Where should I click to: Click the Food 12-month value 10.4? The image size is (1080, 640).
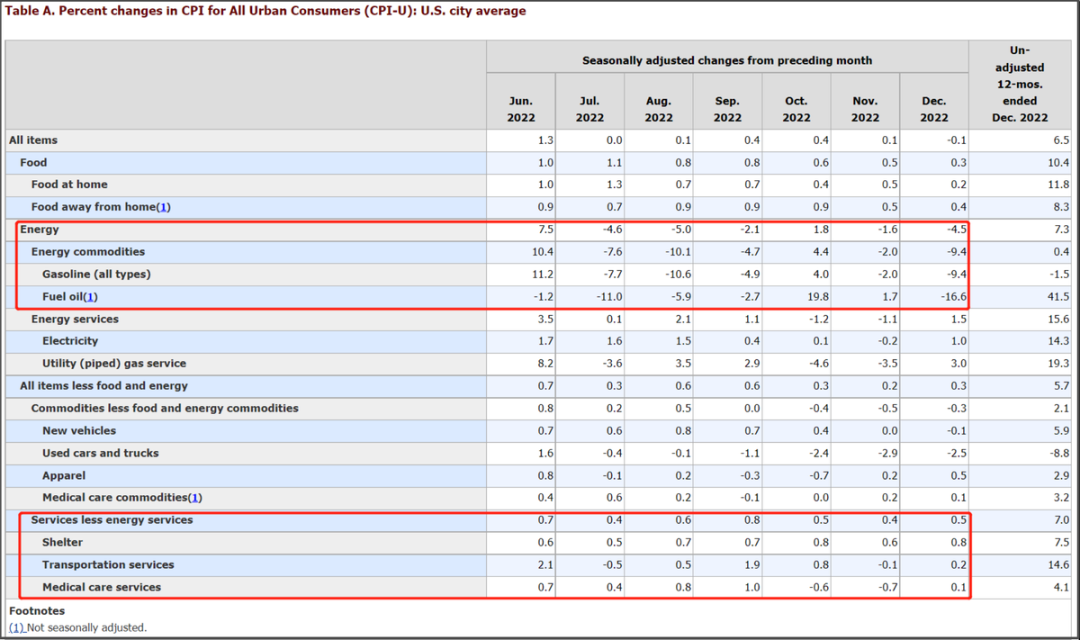1058,163
